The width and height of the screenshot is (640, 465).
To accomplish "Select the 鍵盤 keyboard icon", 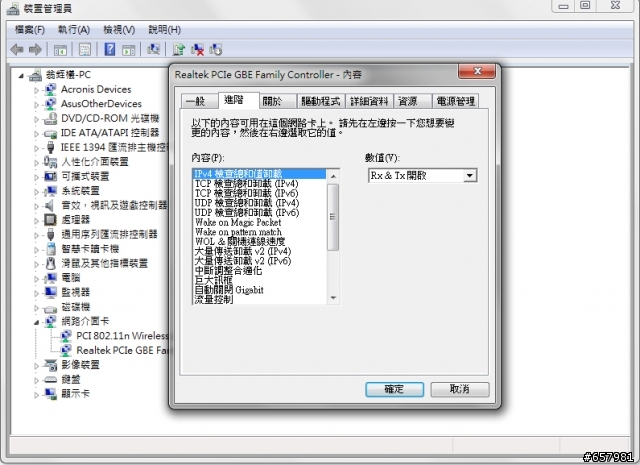I will [50, 379].
